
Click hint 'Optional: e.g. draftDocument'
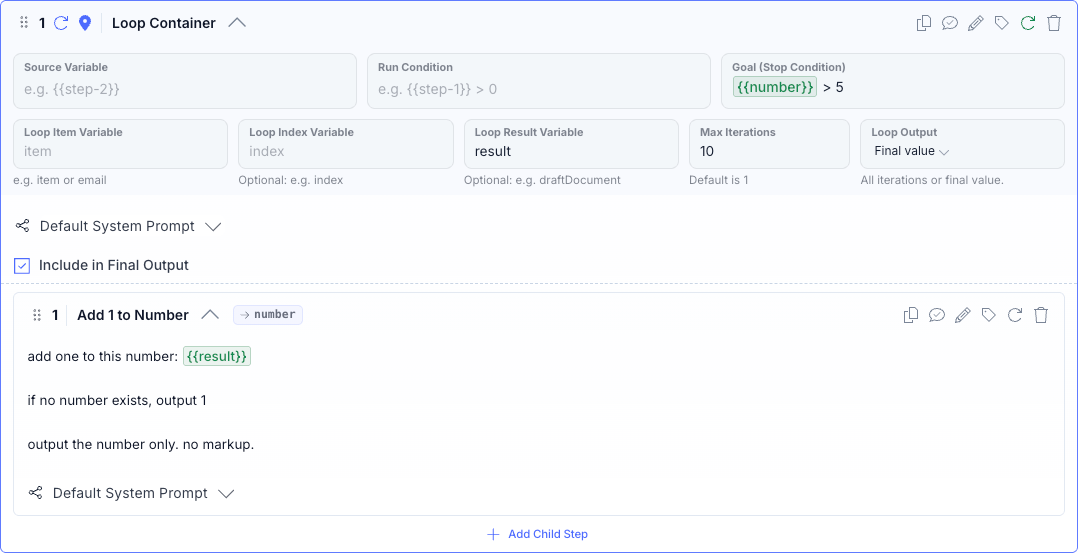point(542,180)
